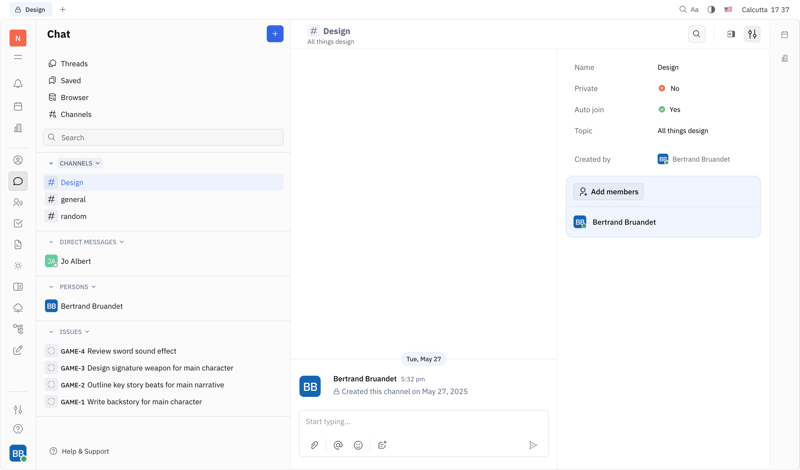Collapse the DIRECT MESSAGES group arrow
The height and width of the screenshot is (470, 800).
point(51,242)
